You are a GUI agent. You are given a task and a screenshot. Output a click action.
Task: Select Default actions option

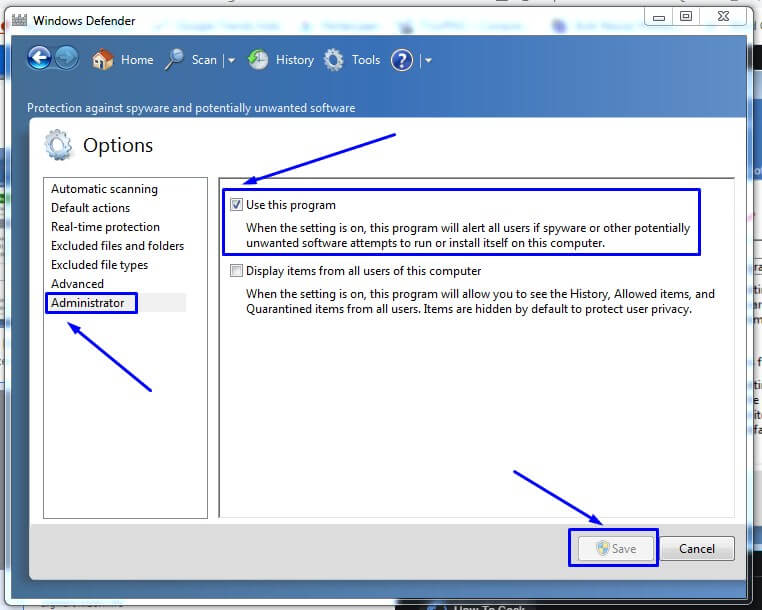[90, 208]
